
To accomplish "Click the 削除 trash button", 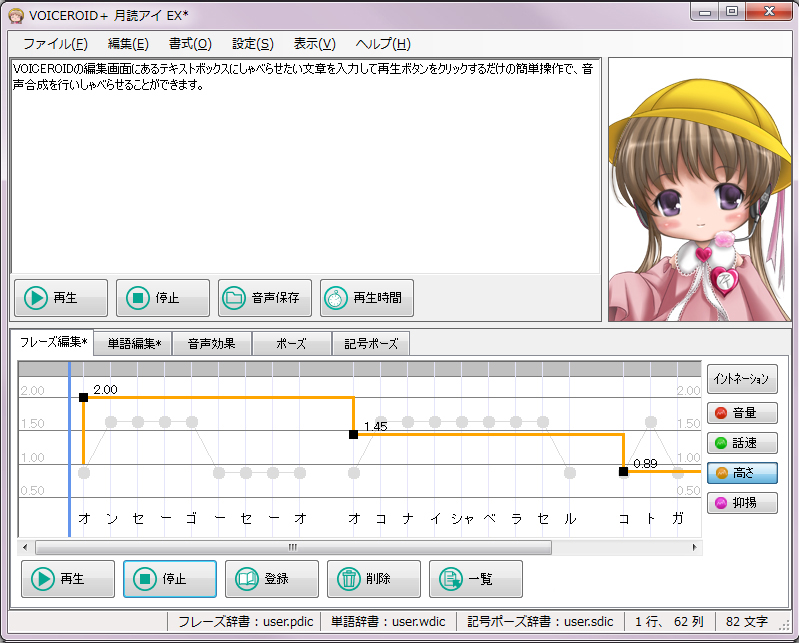I will 374,579.
